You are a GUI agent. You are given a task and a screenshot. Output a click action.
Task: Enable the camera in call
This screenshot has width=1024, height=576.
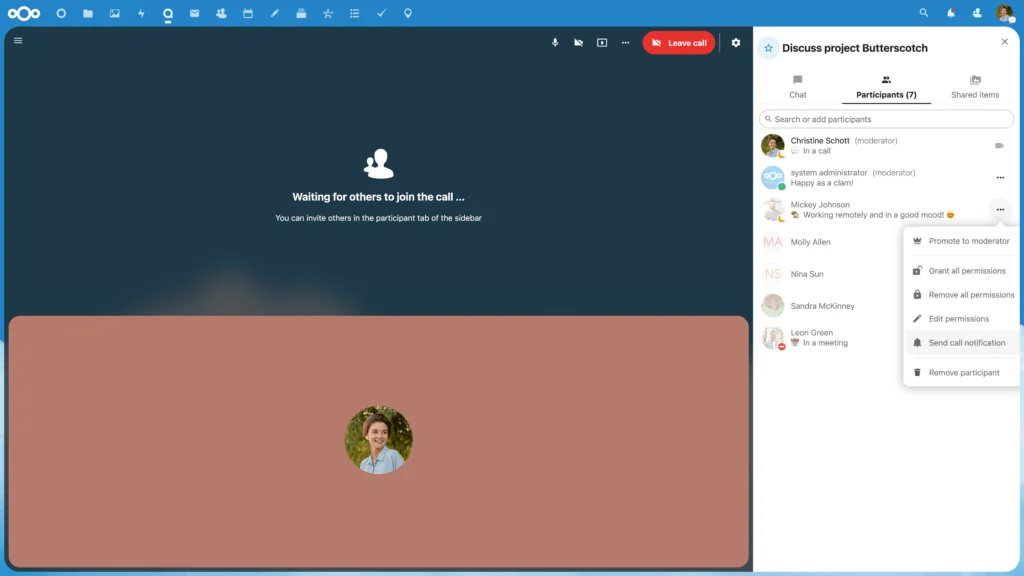[x=579, y=42]
